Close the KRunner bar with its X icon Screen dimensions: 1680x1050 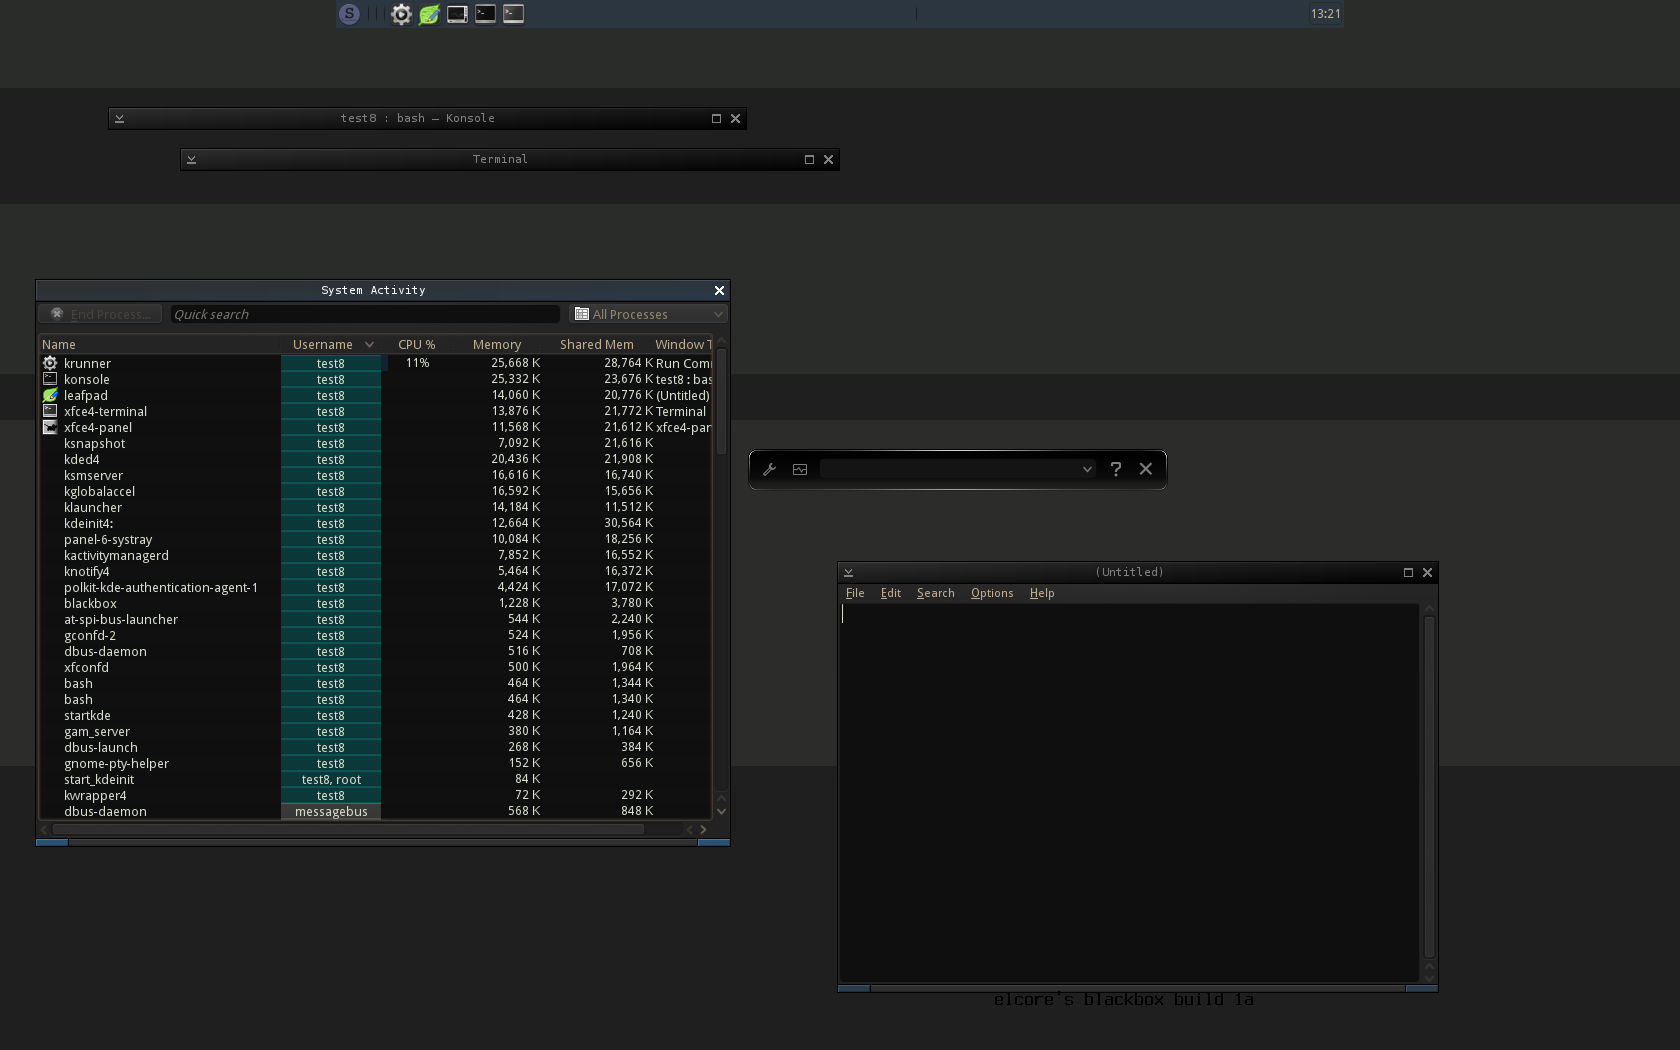[1146, 469]
